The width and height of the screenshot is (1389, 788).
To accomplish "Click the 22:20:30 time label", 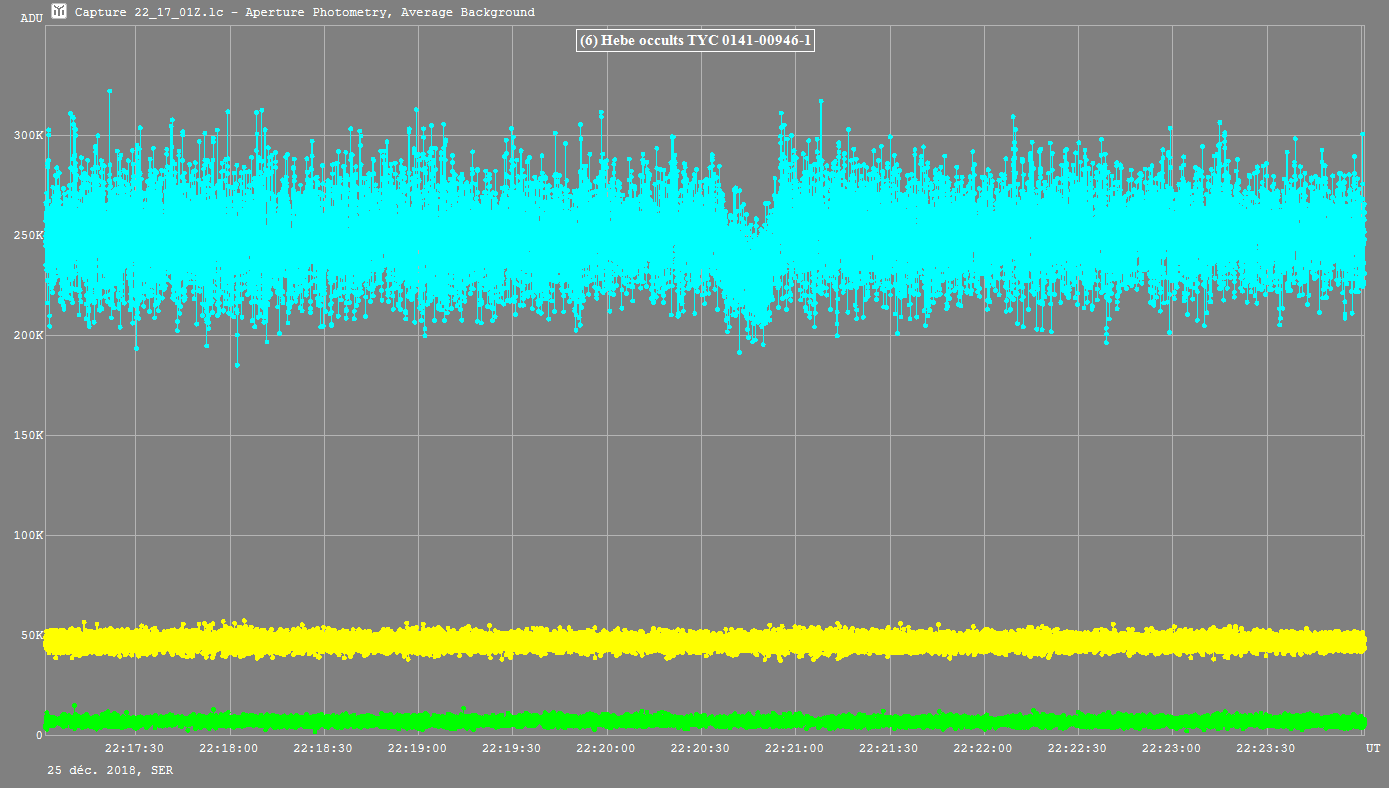I will 700,748.
